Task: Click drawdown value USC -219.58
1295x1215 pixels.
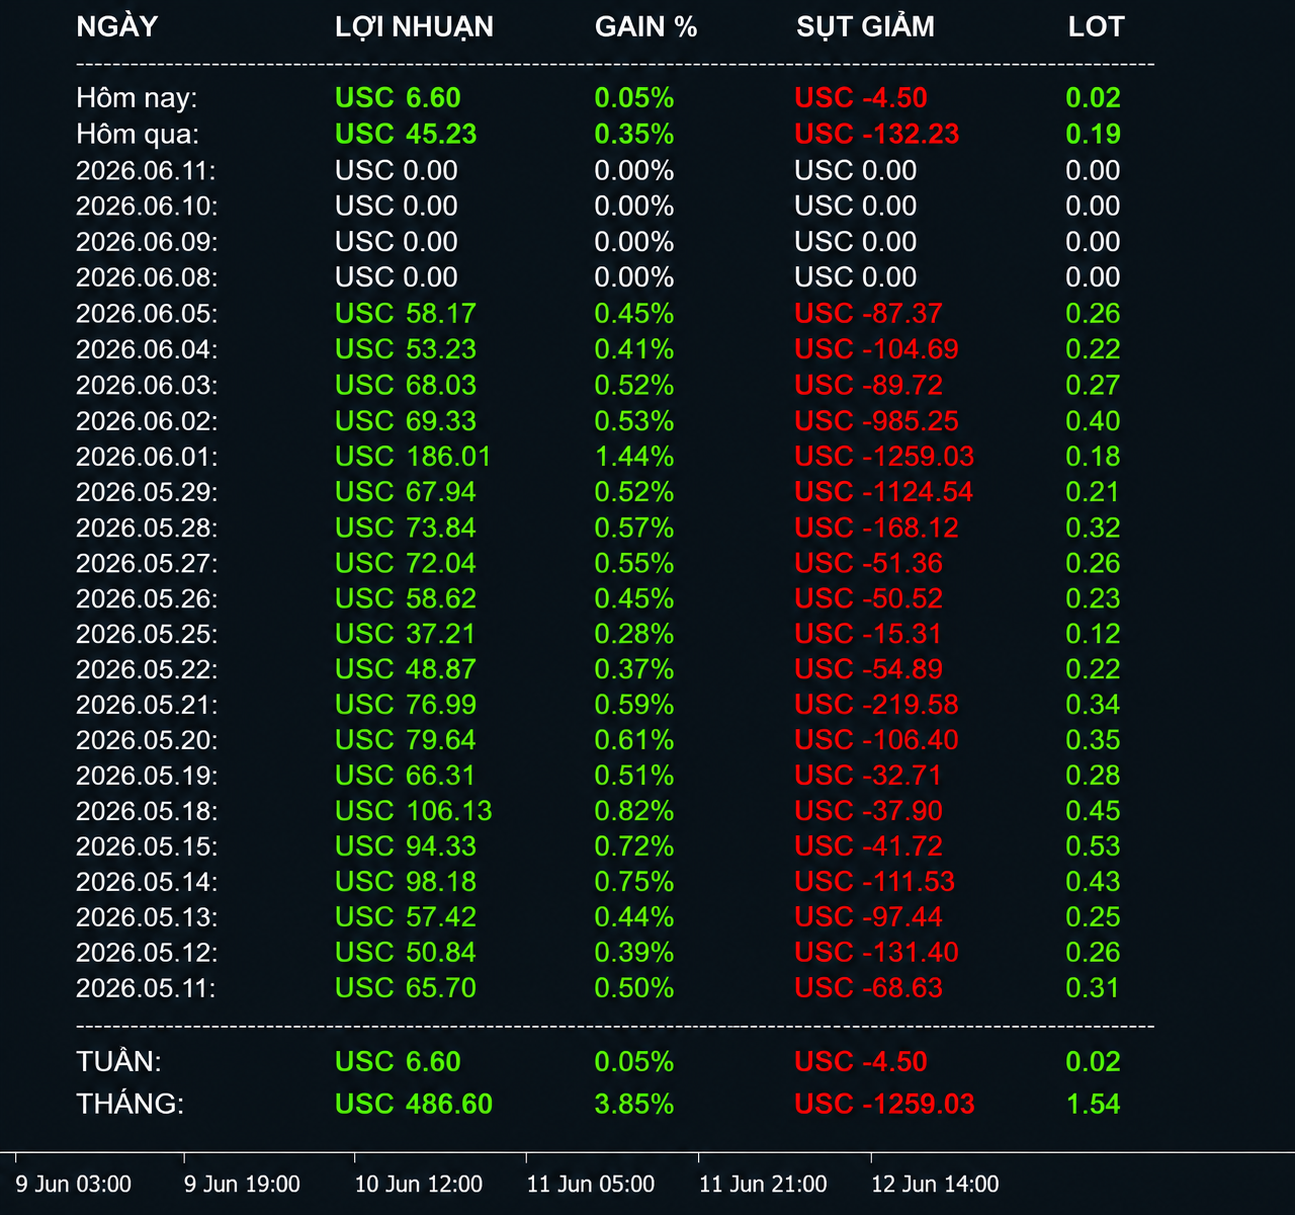Action: (x=877, y=705)
